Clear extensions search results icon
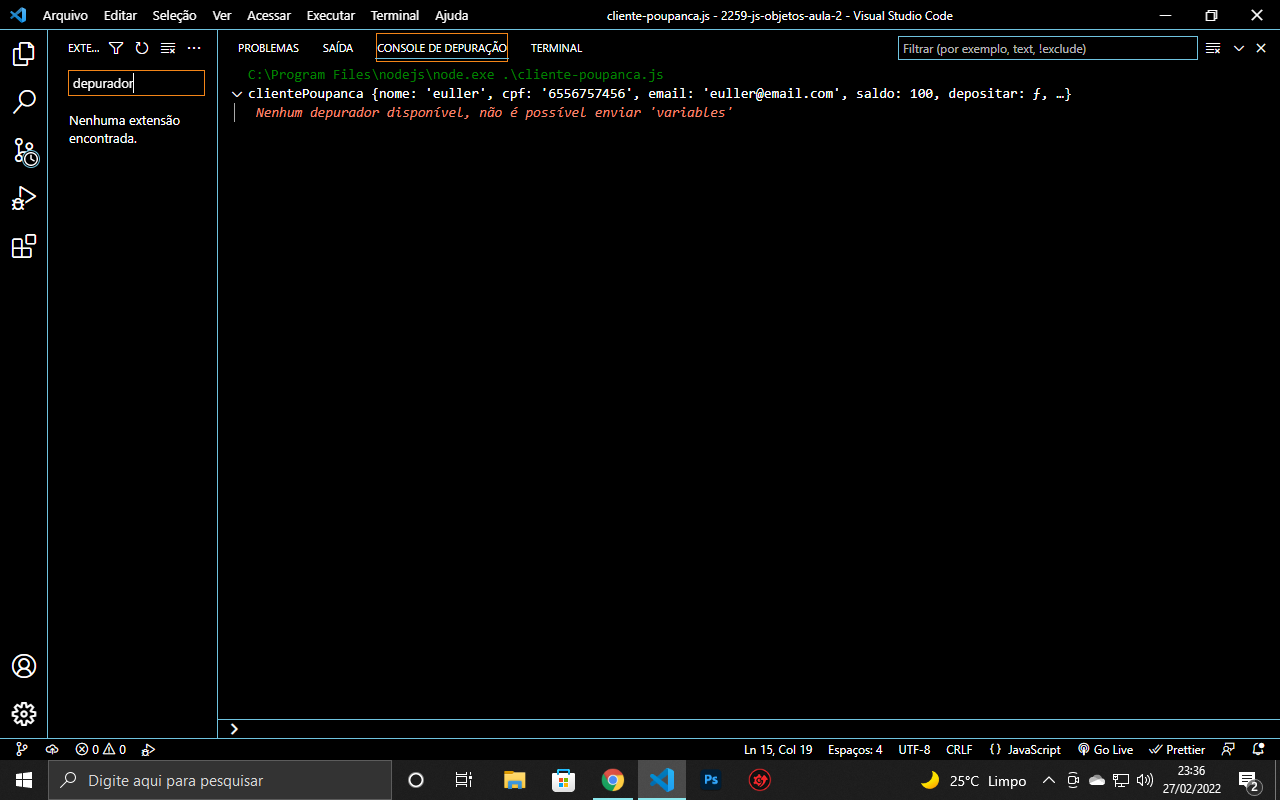Image resolution: width=1280 pixels, height=800 pixels. coord(168,48)
